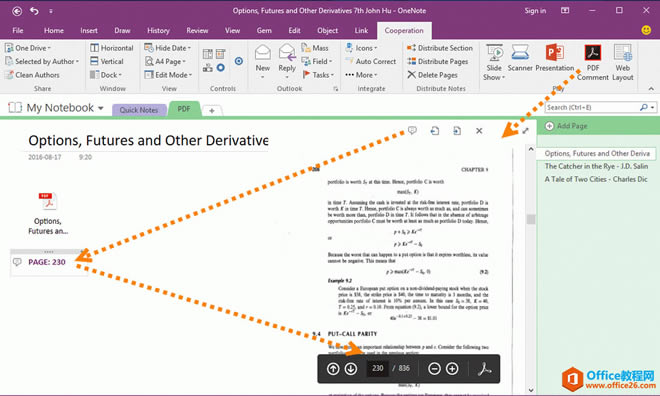
Task: Open A Tale of Two Cities page
Action: [596, 179]
